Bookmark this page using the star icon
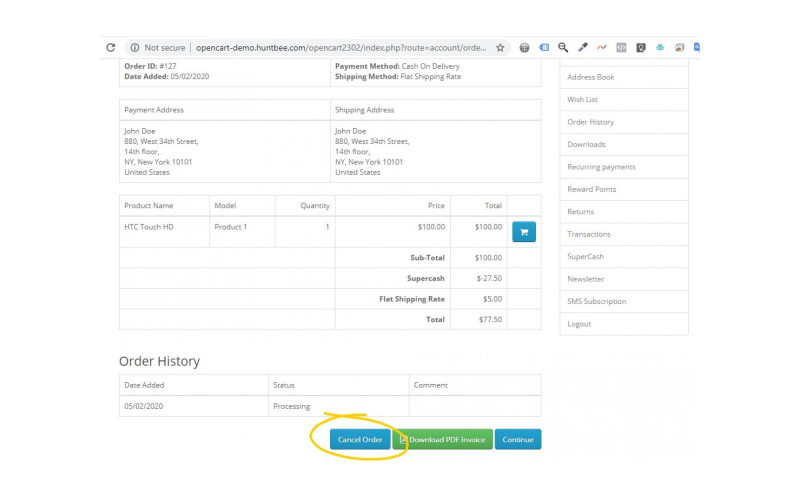This screenshot has height=500, width=800. coord(500,47)
